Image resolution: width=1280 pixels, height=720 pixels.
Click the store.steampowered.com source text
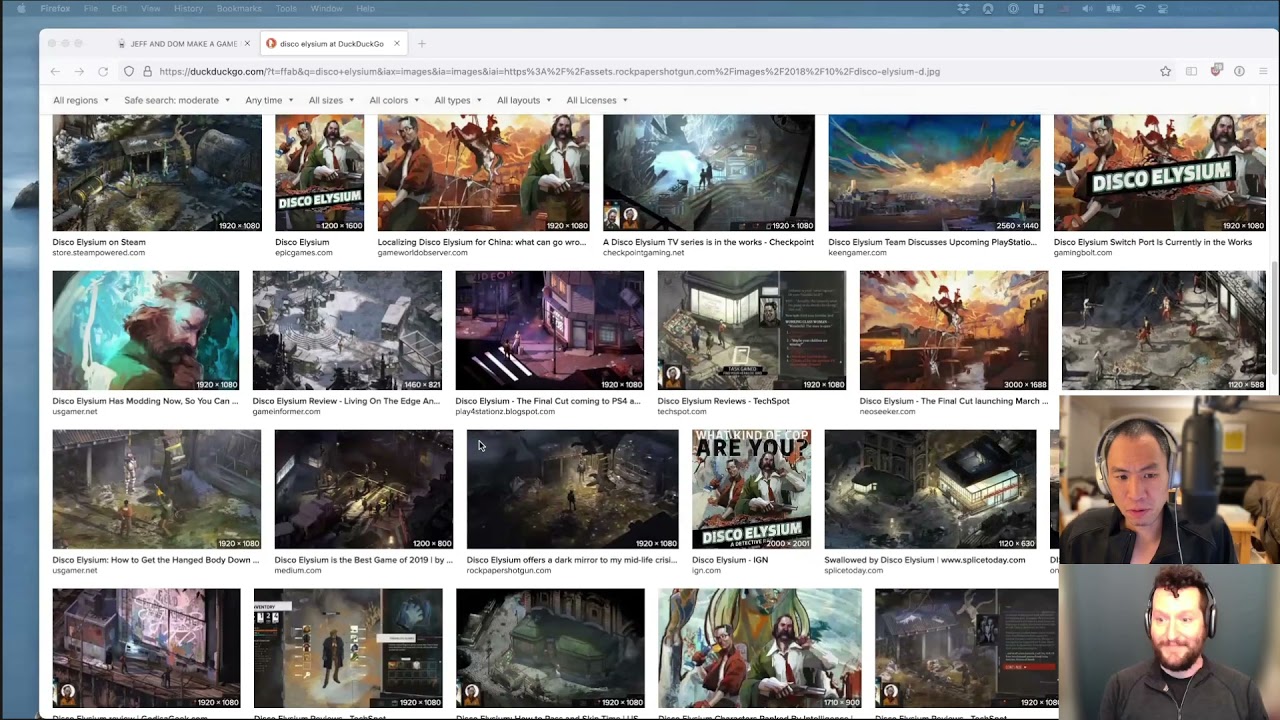pos(99,253)
